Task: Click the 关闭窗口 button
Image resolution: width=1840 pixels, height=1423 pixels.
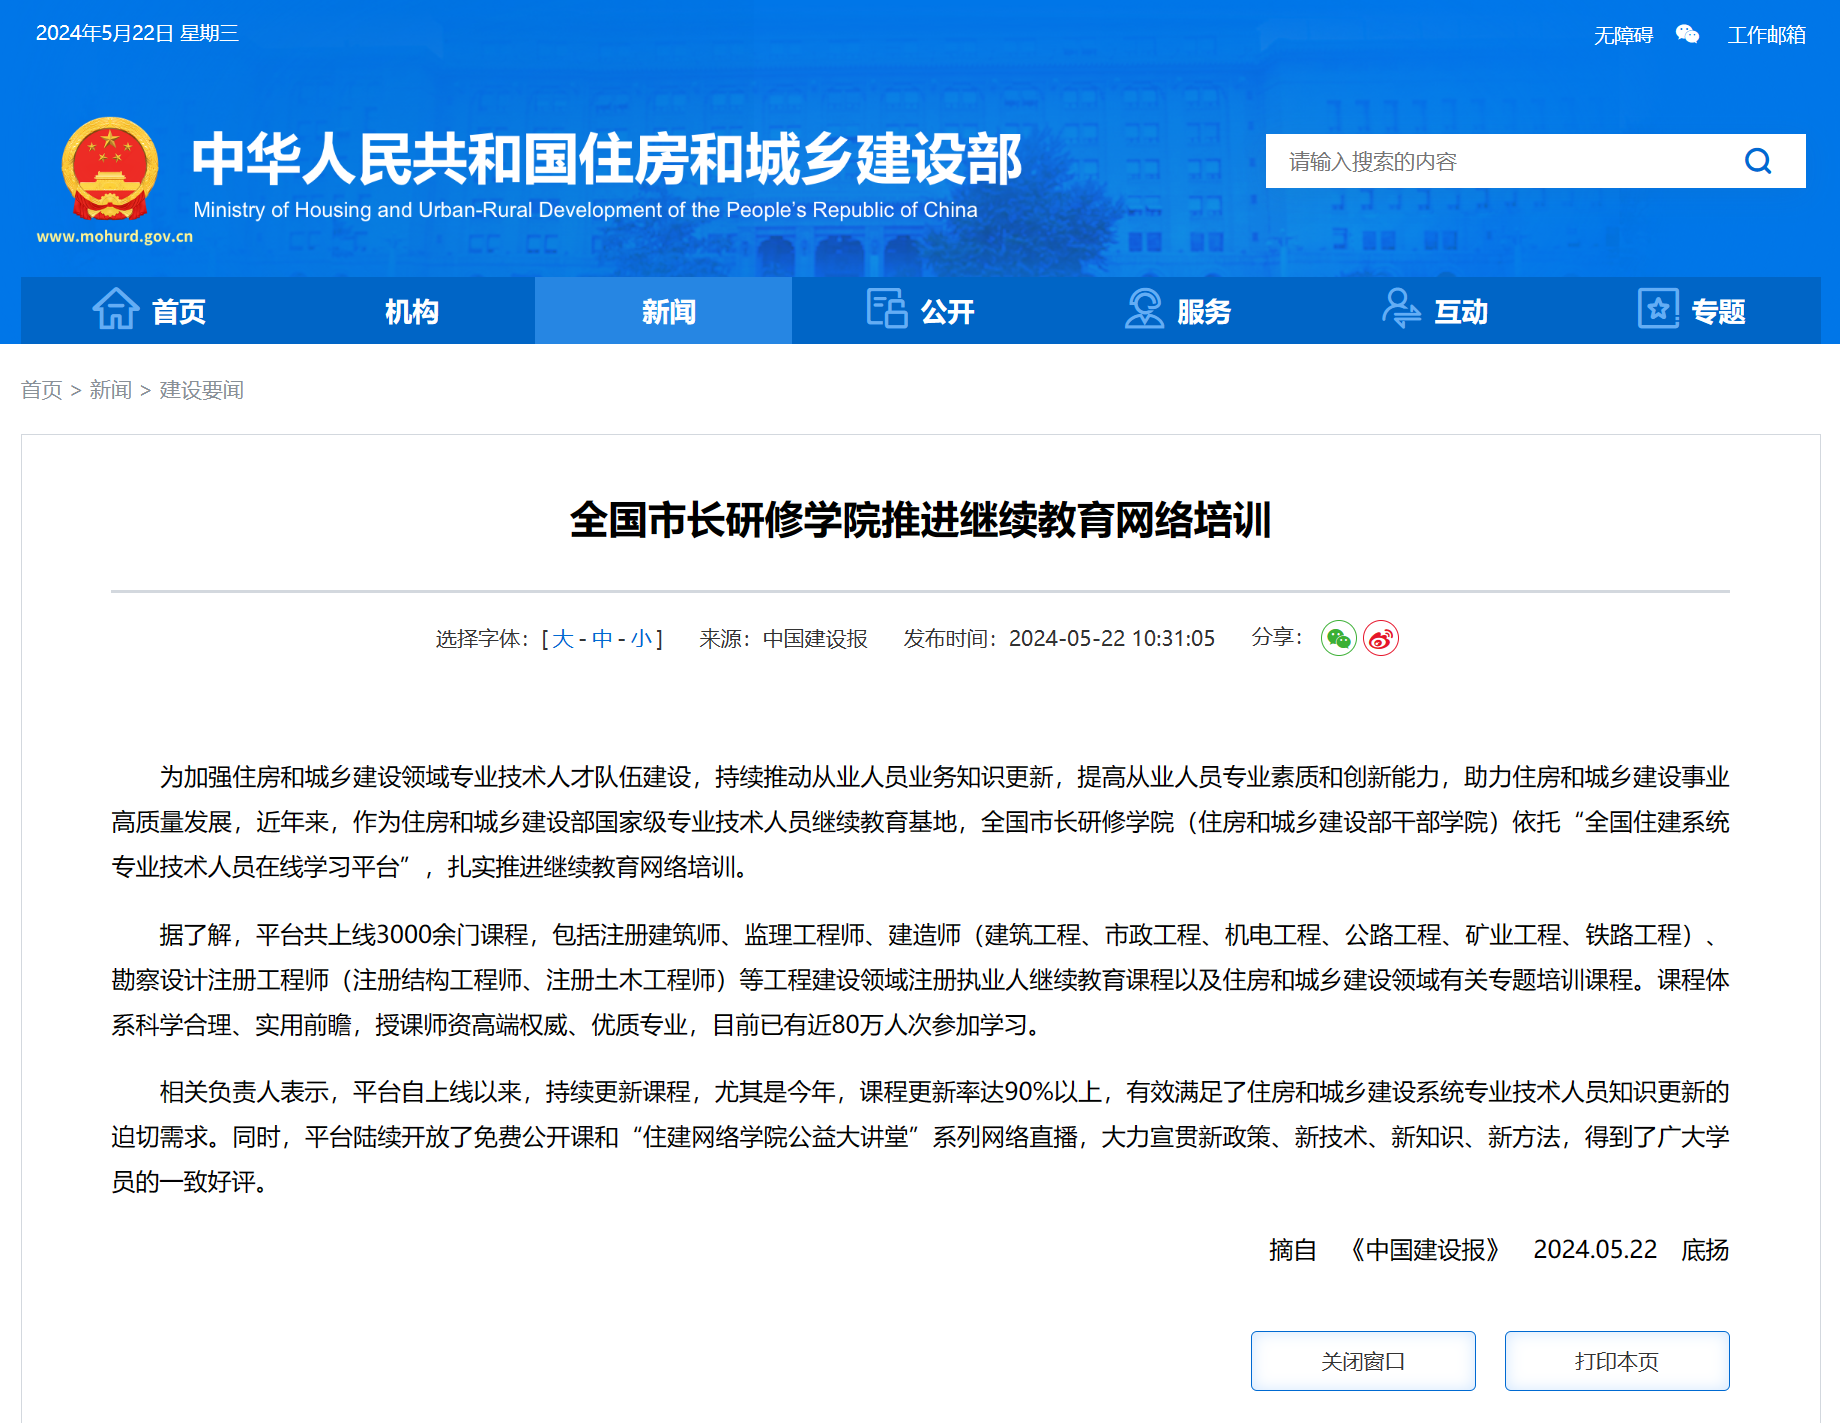Action: [x=1363, y=1361]
